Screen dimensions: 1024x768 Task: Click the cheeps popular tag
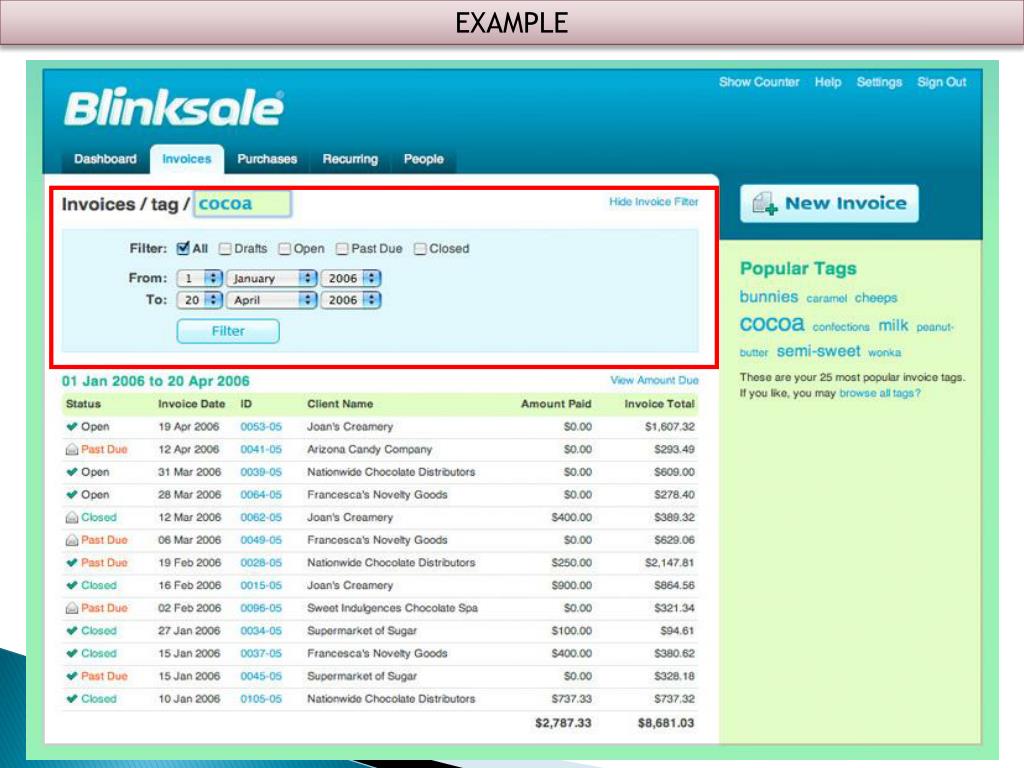click(x=876, y=298)
